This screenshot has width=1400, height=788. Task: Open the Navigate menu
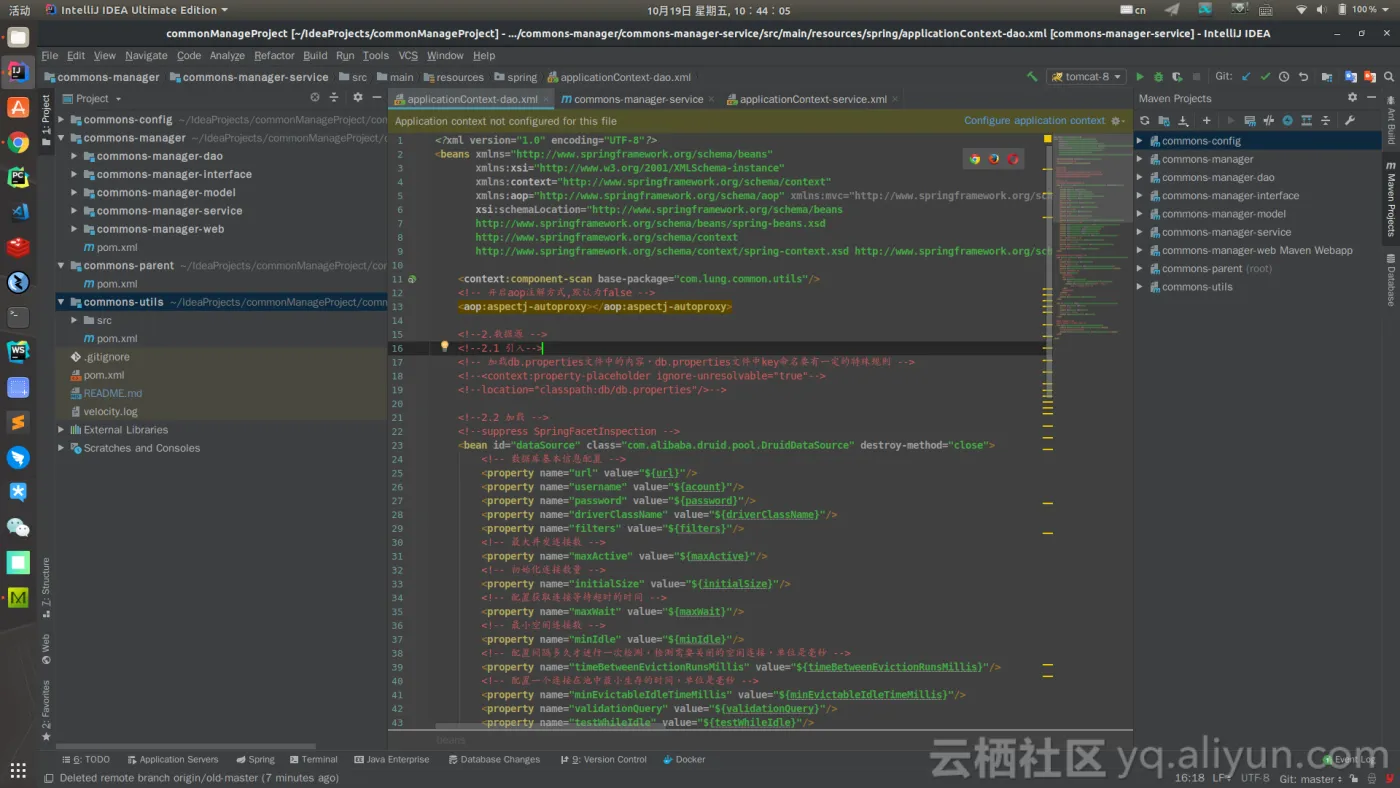click(x=146, y=56)
